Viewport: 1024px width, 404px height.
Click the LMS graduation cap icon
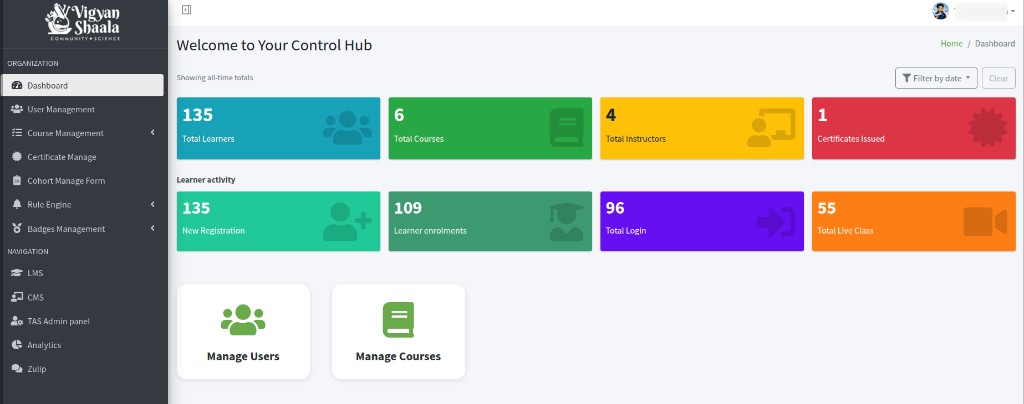click(17, 273)
